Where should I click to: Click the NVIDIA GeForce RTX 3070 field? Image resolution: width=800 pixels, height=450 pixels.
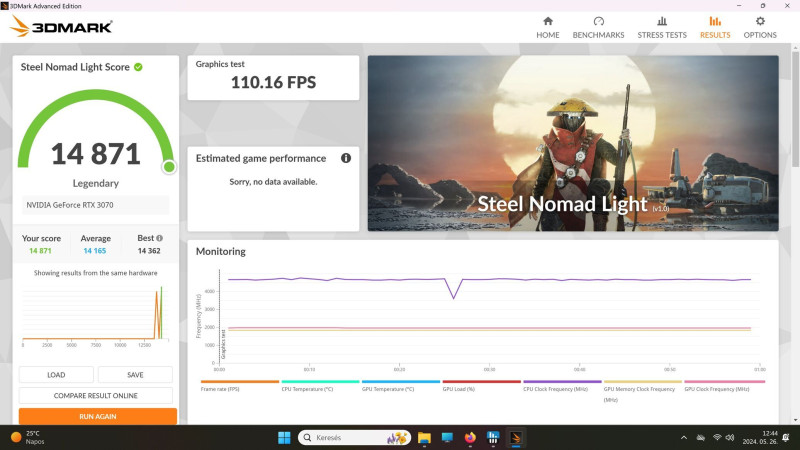[x=95, y=205]
